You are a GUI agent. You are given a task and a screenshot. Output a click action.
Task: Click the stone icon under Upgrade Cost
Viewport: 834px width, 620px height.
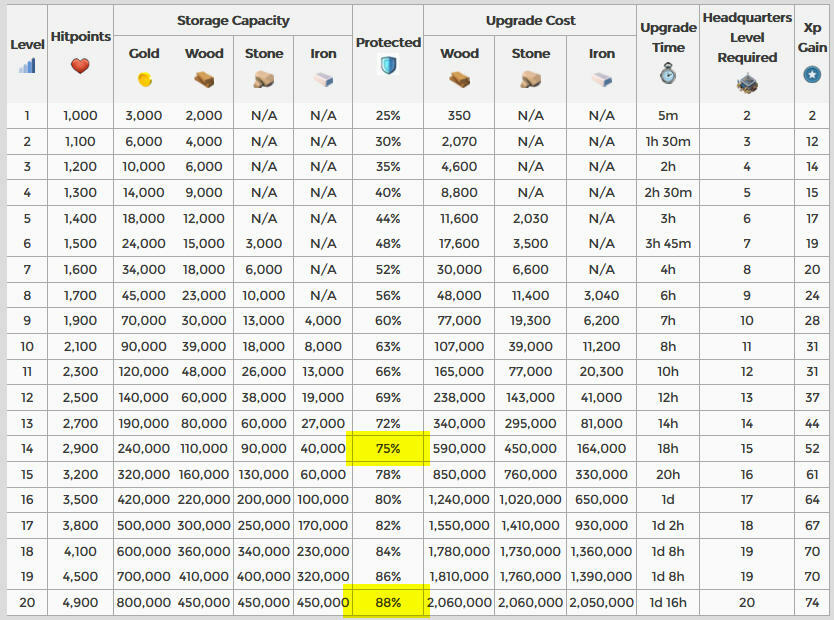point(530,79)
